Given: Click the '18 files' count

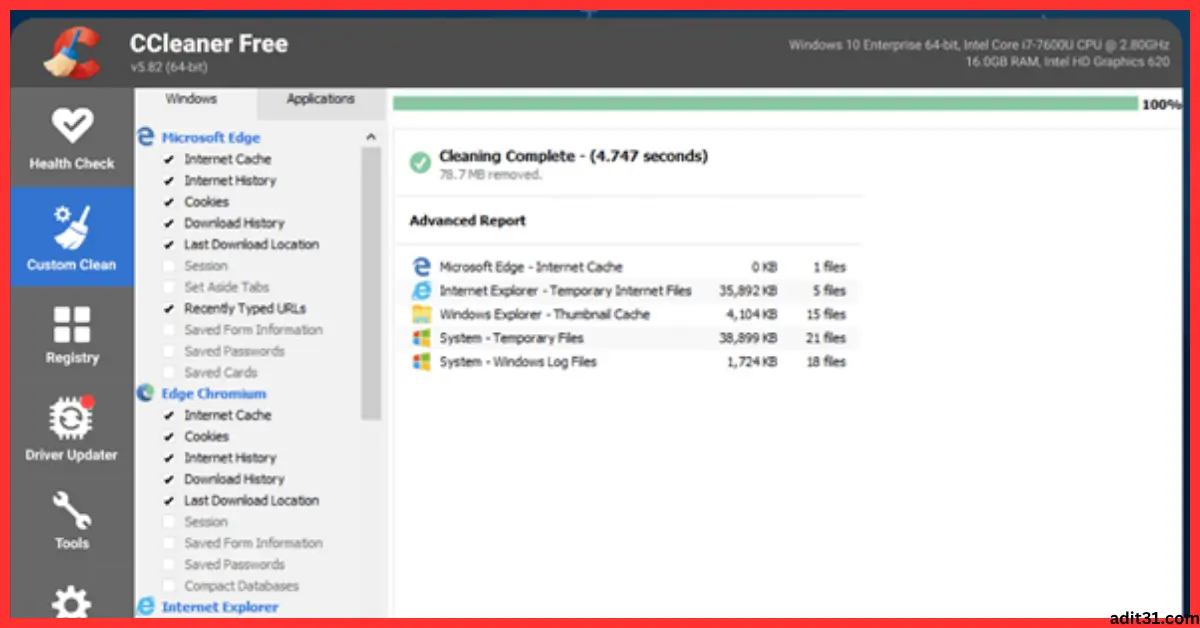Looking at the screenshot, I should pos(828,362).
